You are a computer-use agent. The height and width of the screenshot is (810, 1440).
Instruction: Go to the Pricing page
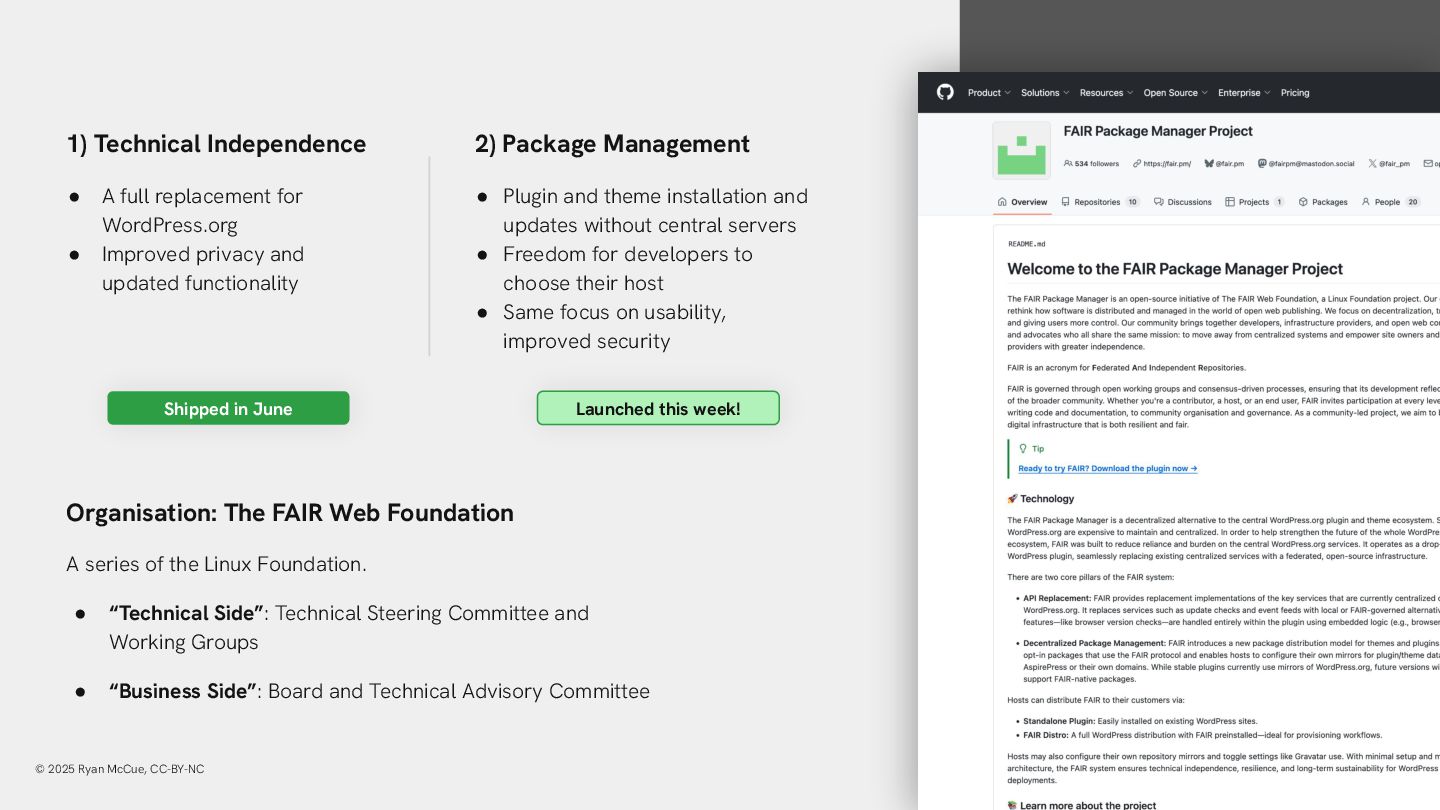tap(1295, 93)
